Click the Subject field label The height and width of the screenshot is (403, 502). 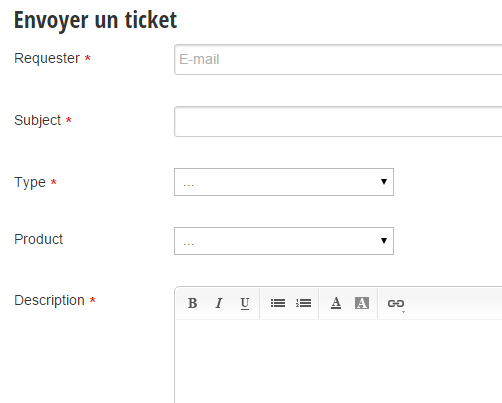click(37, 120)
